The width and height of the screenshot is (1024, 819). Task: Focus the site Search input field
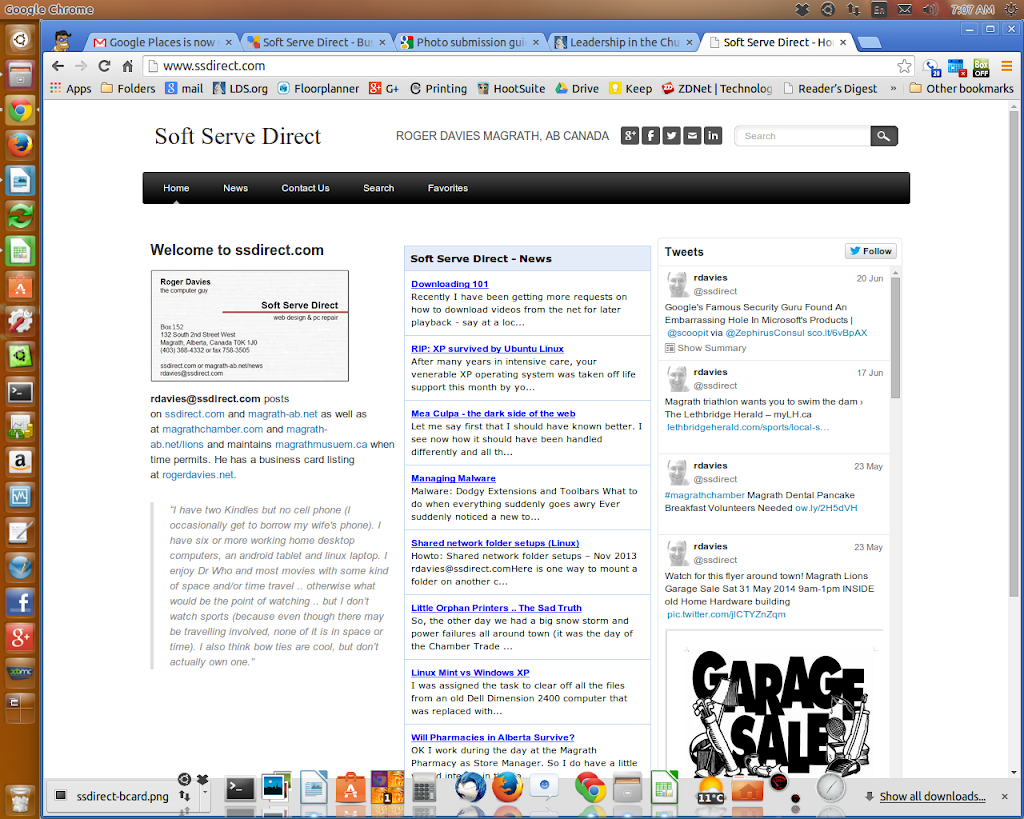803,136
